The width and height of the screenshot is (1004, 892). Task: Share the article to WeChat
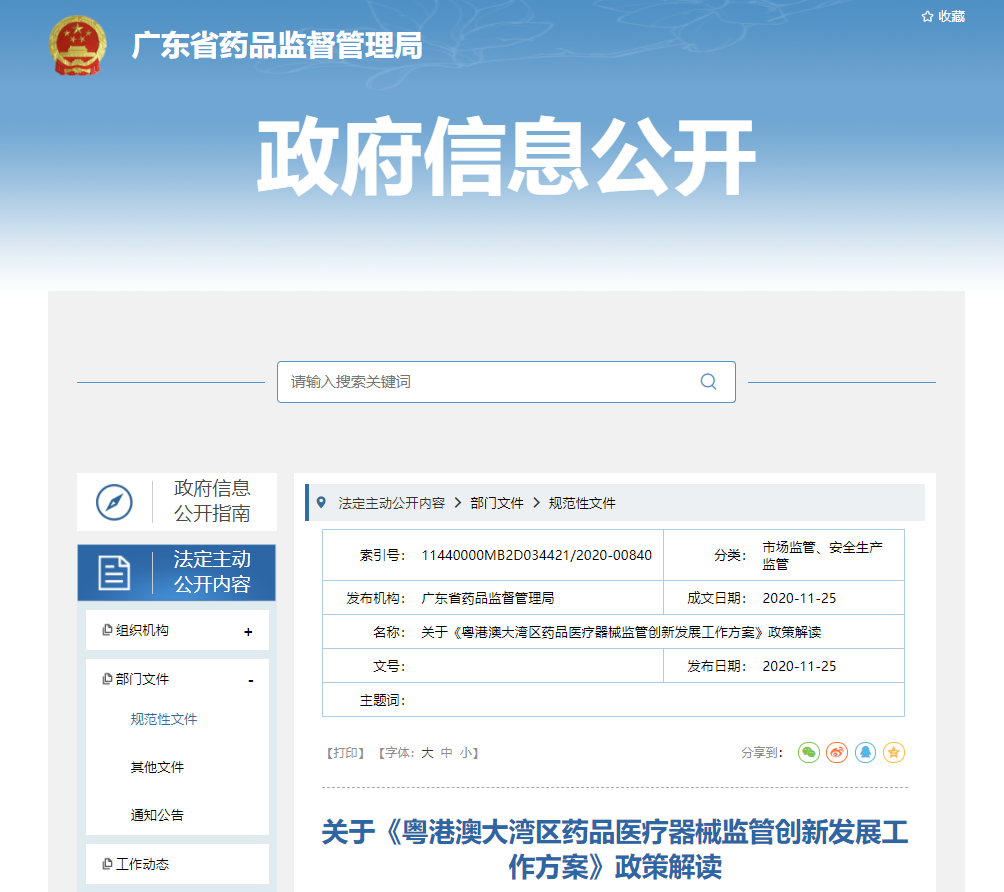point(809,753)
